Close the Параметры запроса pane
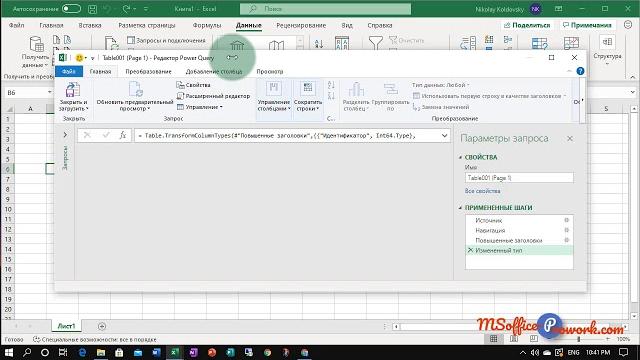The width and height of the screenshot is (640, 360). [570, 139]
